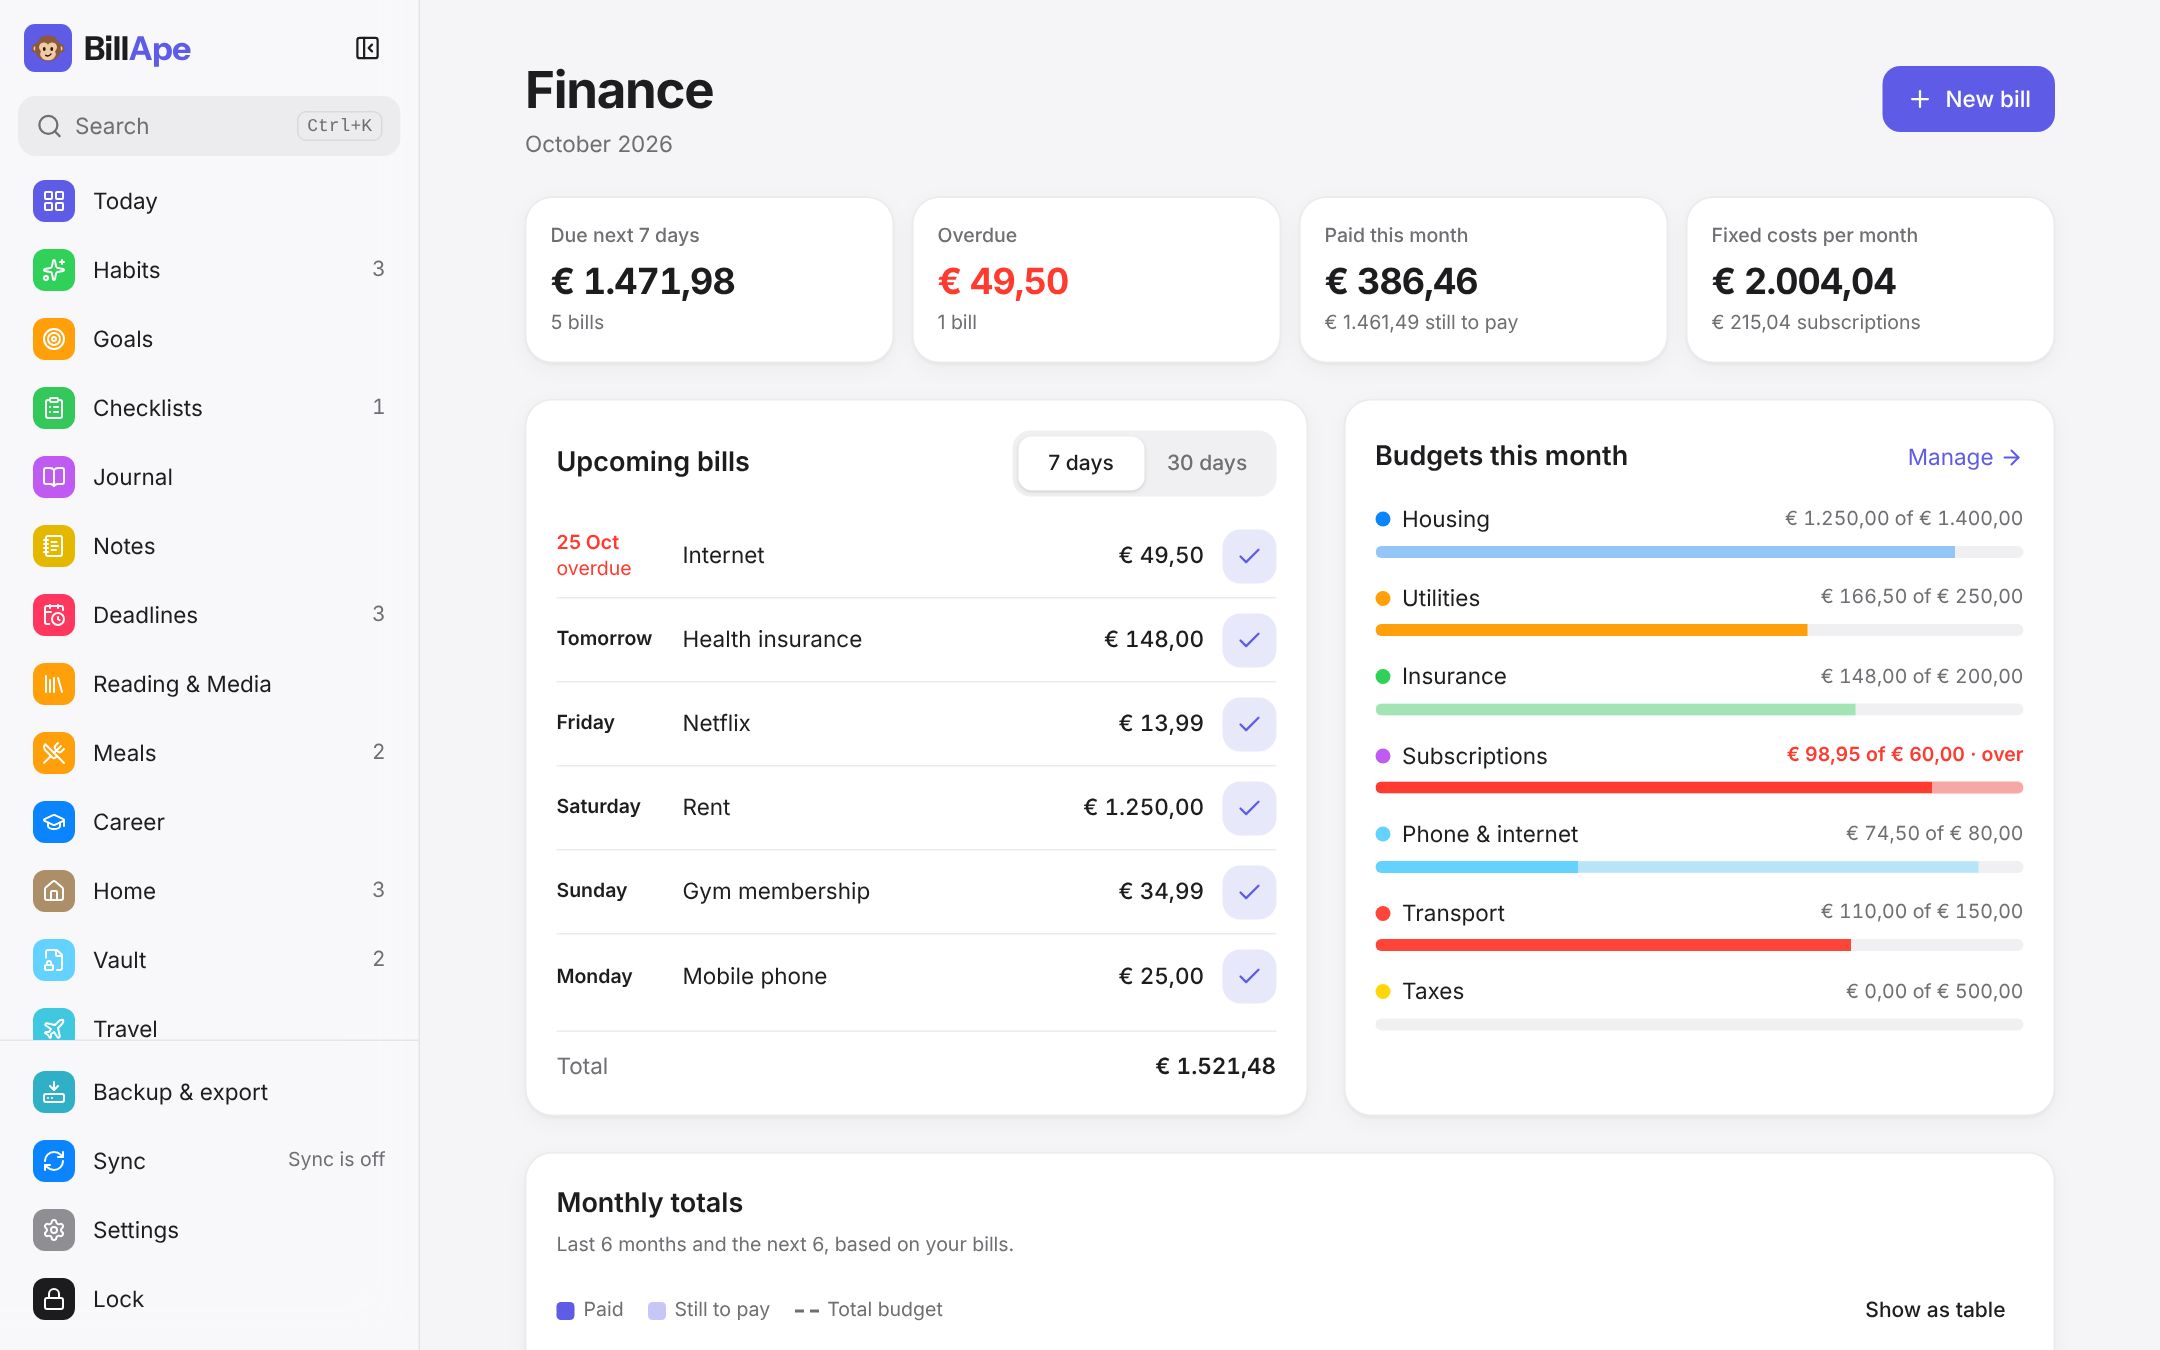Screen dimensions: 2160x1350
Task: Click the Subscriptions over-budget bar
Action: [1699, 788]
